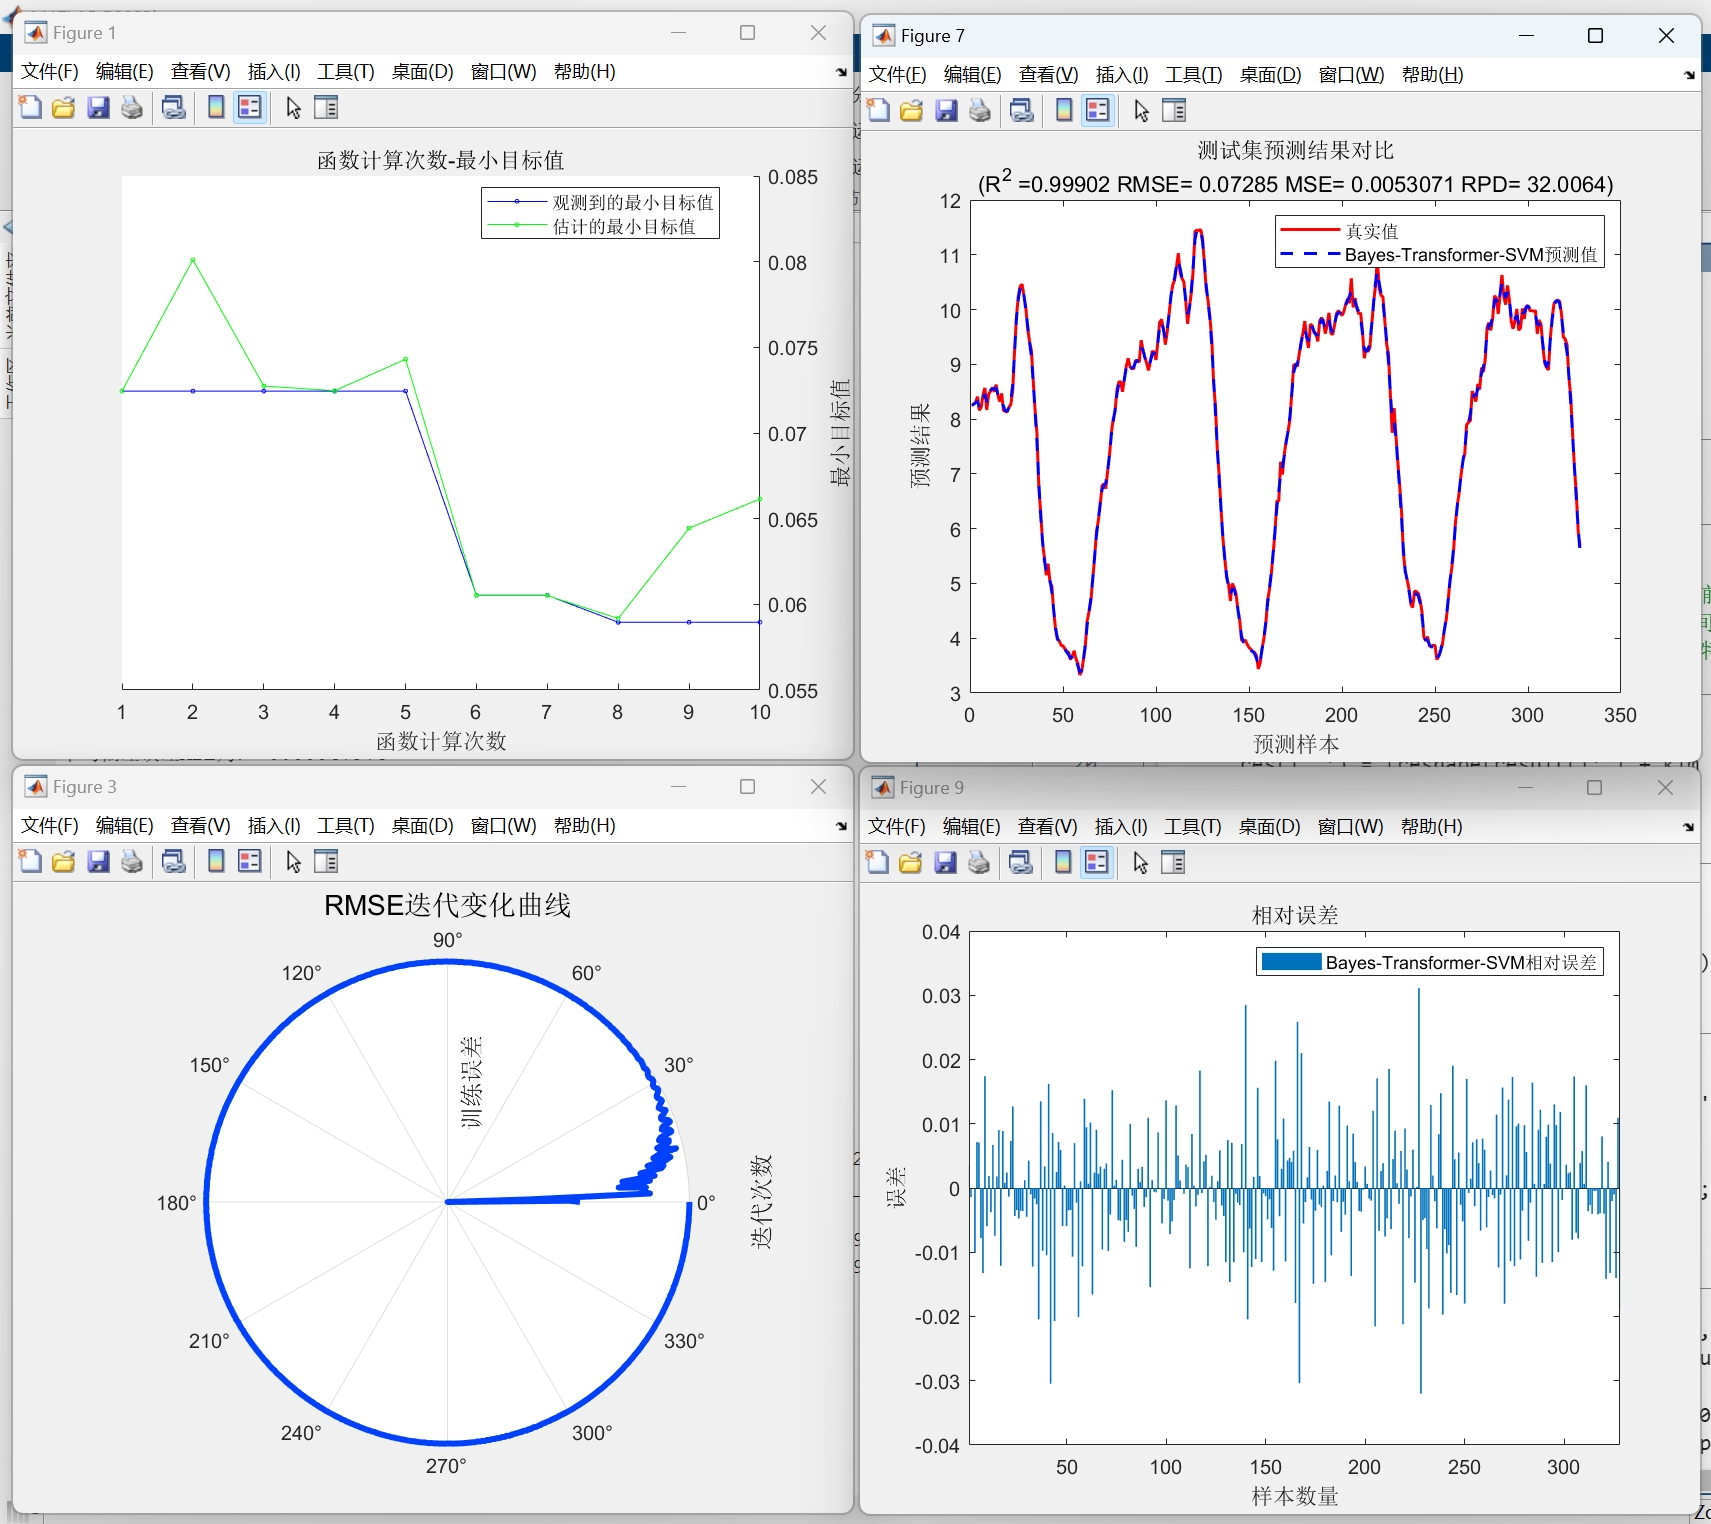Click Print icon in Figure 1 toolbar
This screenshot has height=1524, width=1711.
(x=132, y=108)
